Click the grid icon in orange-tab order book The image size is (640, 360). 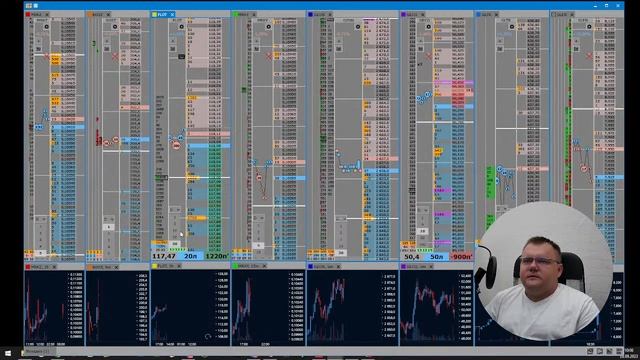click(107, 49)
